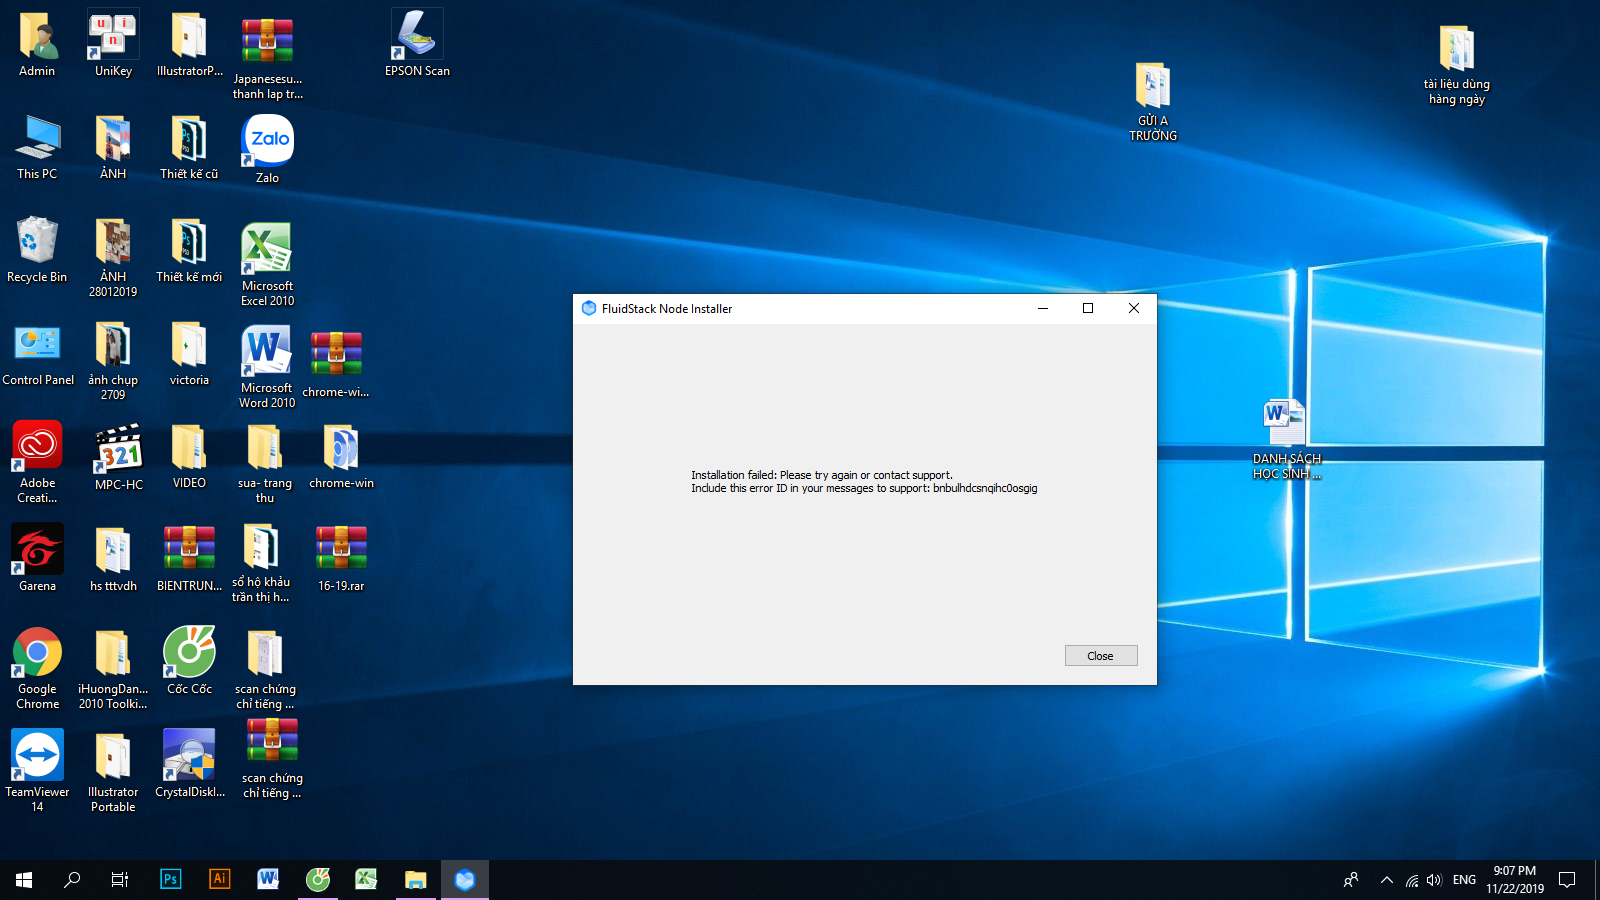Select the UniKey desktop shortcut
This screenshot has height=900, width=1600.
coord(113,38)
